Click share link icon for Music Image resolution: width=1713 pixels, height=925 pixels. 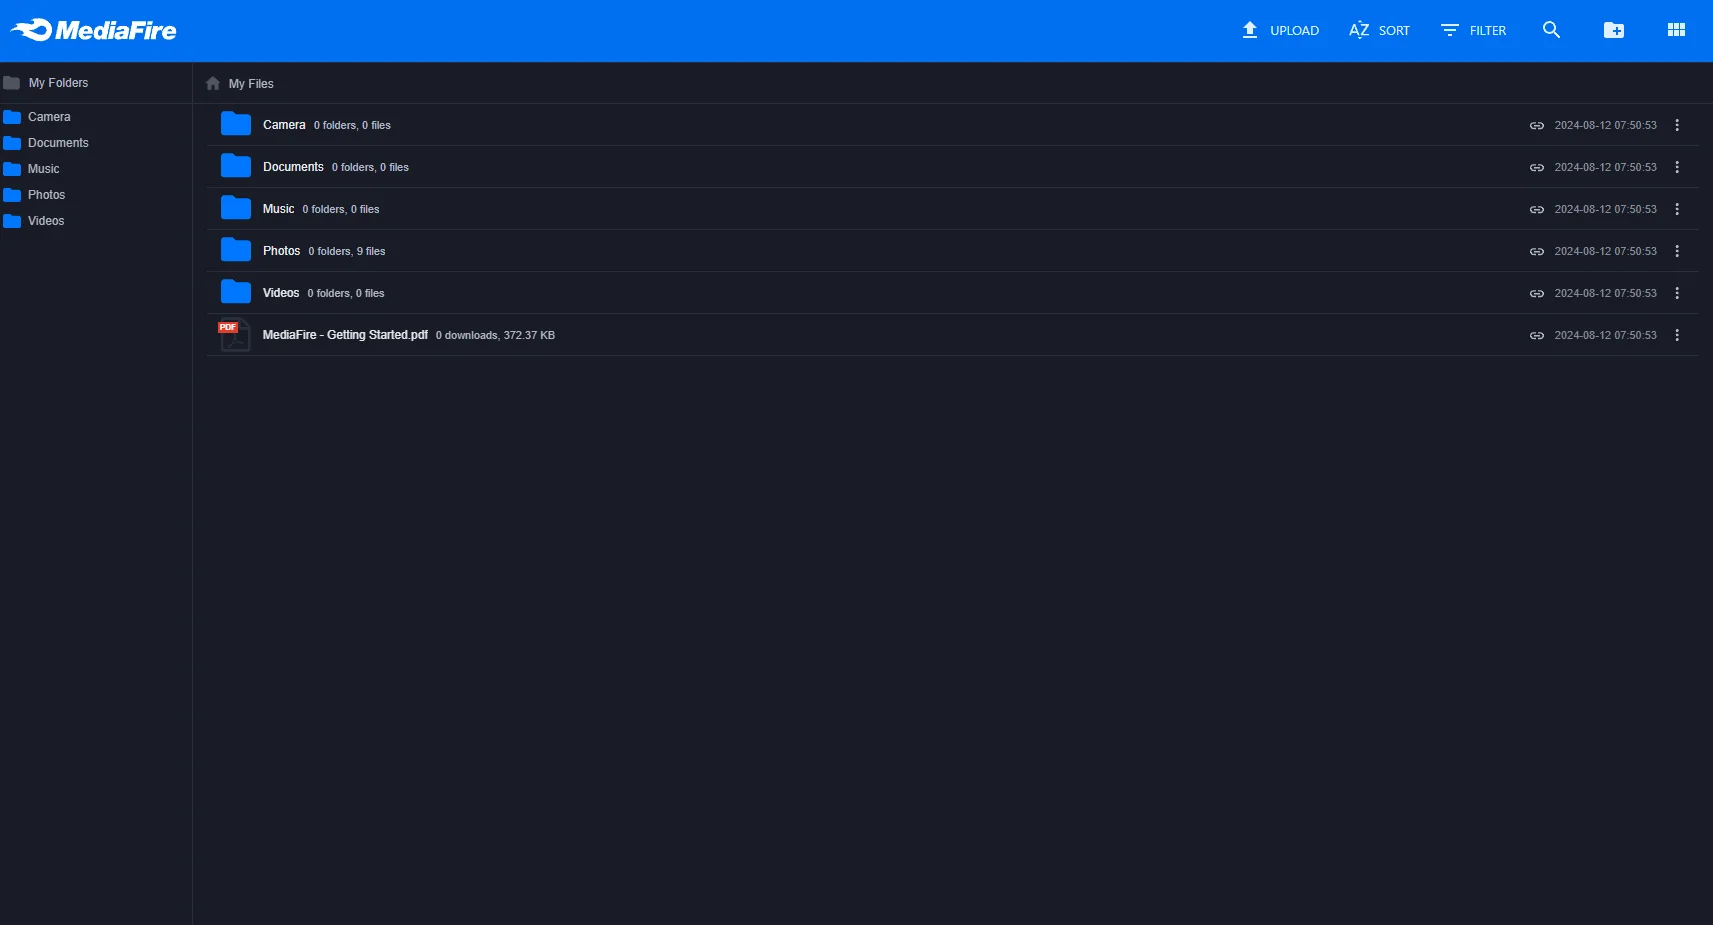[1537, 210]
